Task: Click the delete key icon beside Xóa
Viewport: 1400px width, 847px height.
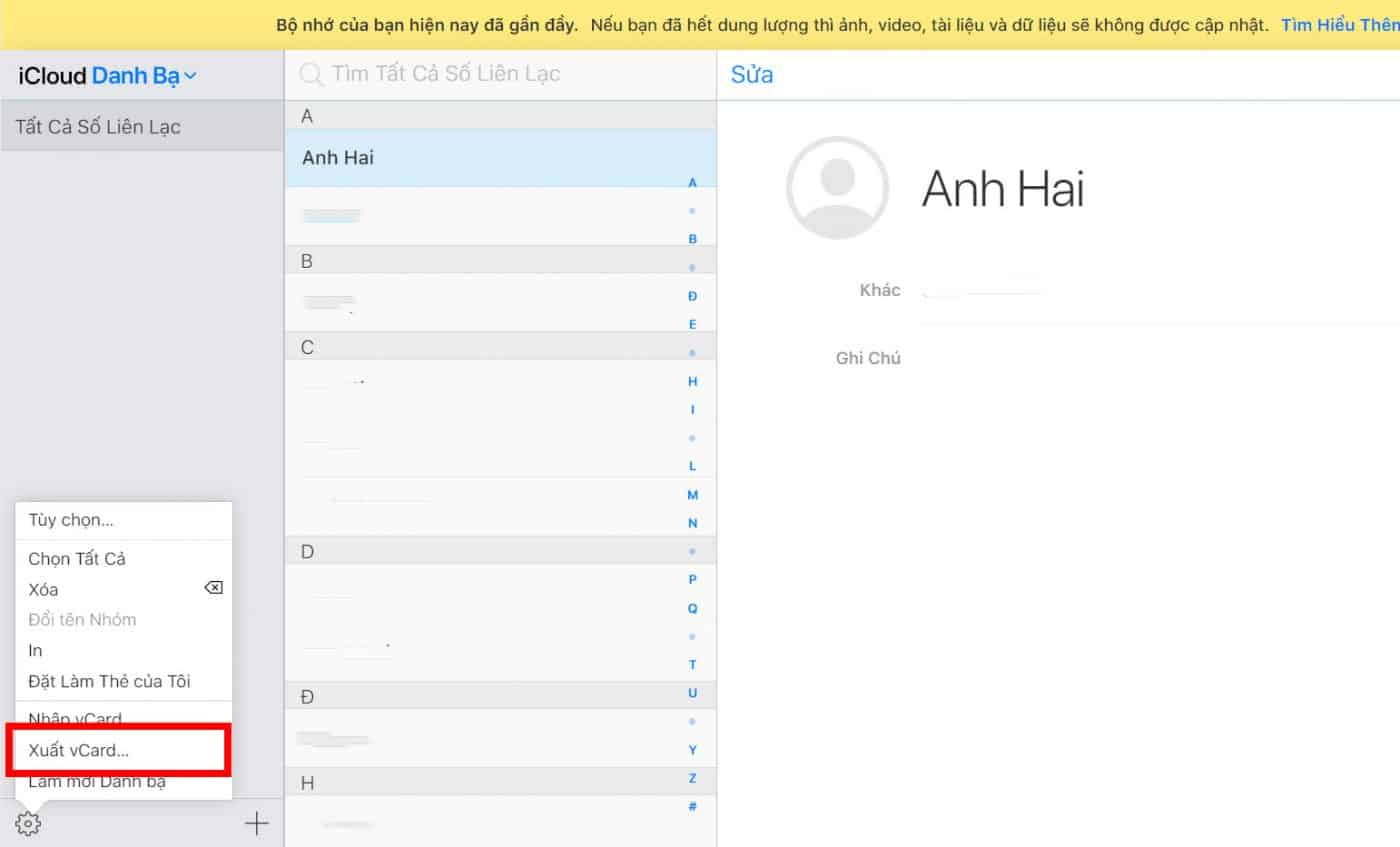Action: [x=213, y=588]
